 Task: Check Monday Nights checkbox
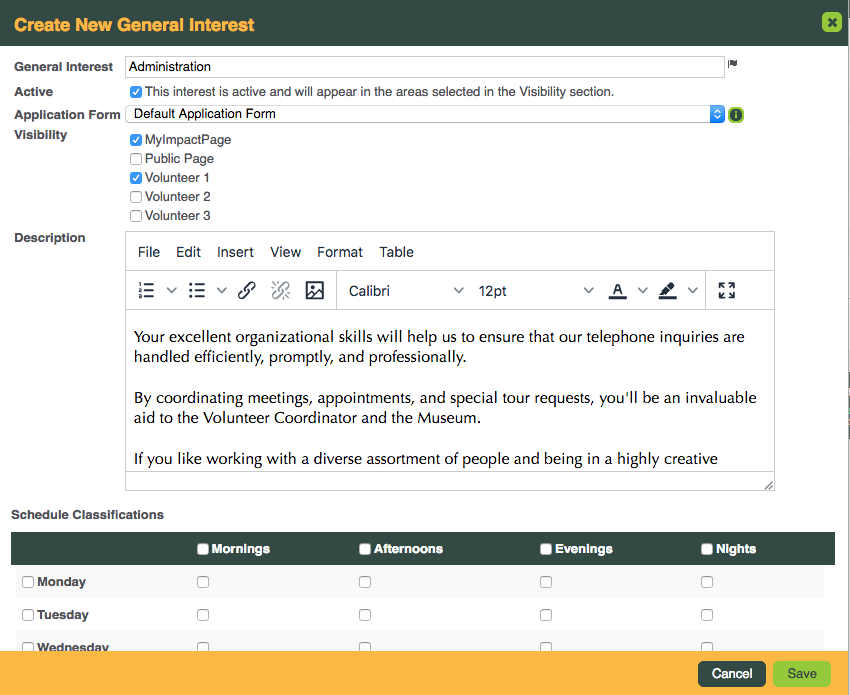(x=707, y=582)
